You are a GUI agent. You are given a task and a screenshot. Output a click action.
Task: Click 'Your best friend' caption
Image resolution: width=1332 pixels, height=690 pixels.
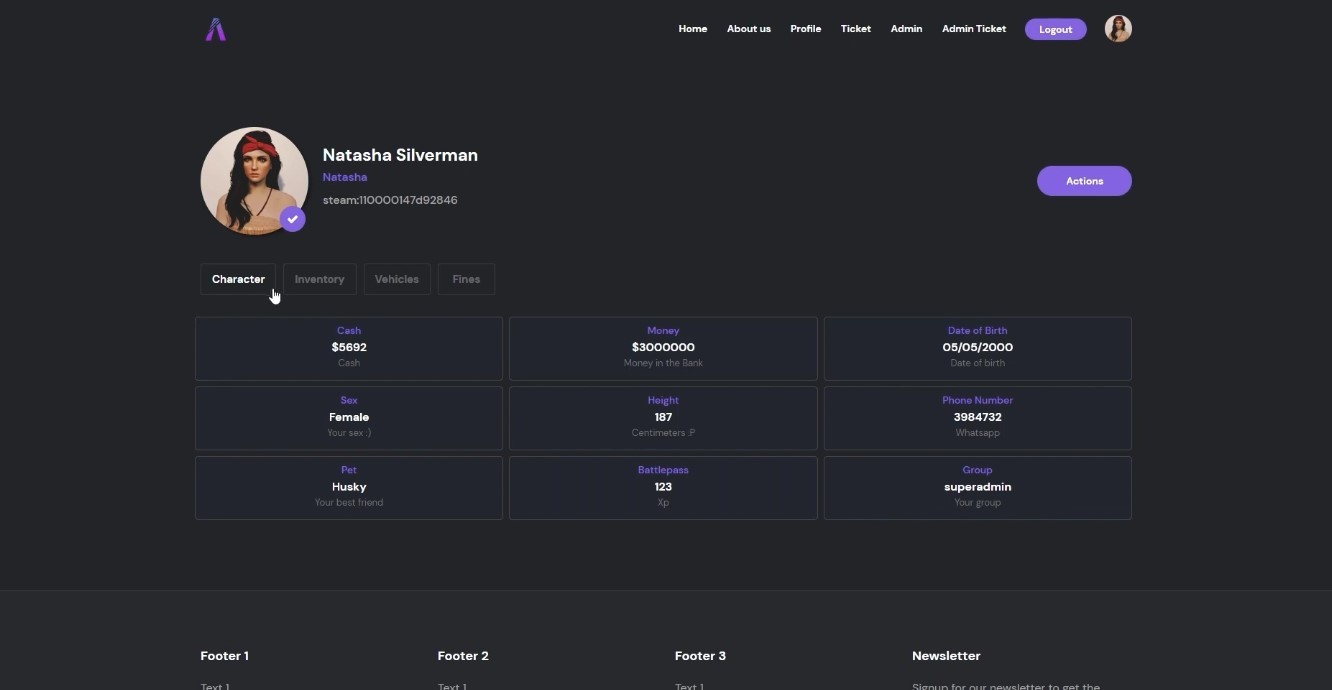click(x=349, y=503)
